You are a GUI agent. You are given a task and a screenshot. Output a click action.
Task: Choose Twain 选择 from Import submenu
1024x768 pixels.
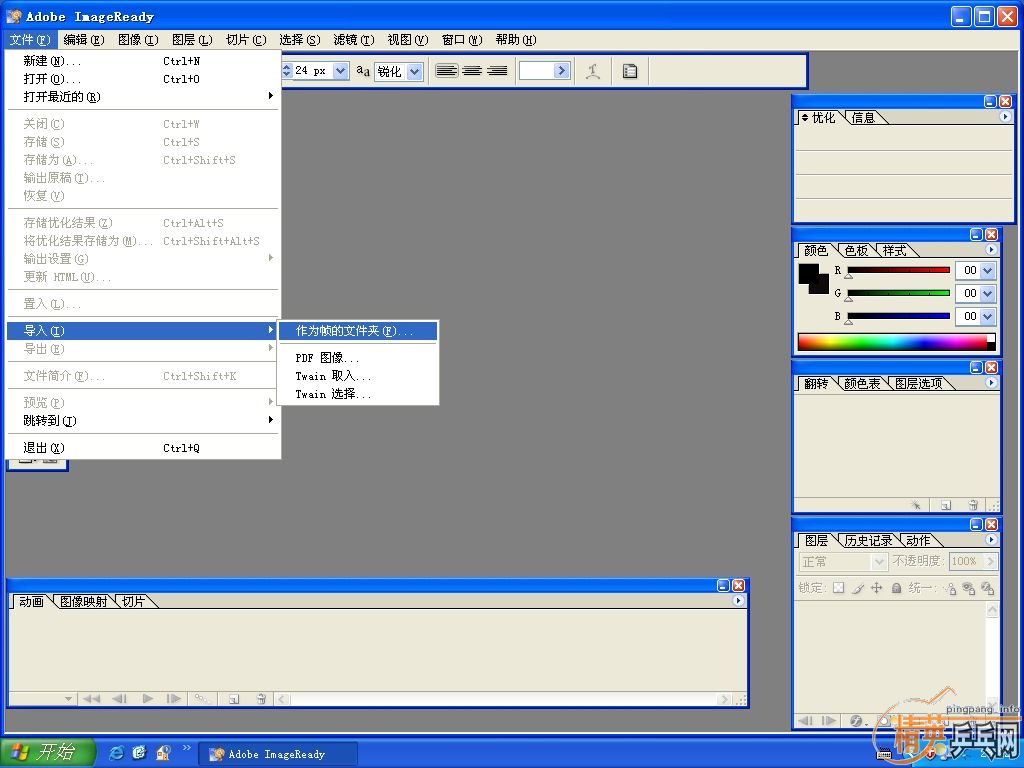pos(358,394)
